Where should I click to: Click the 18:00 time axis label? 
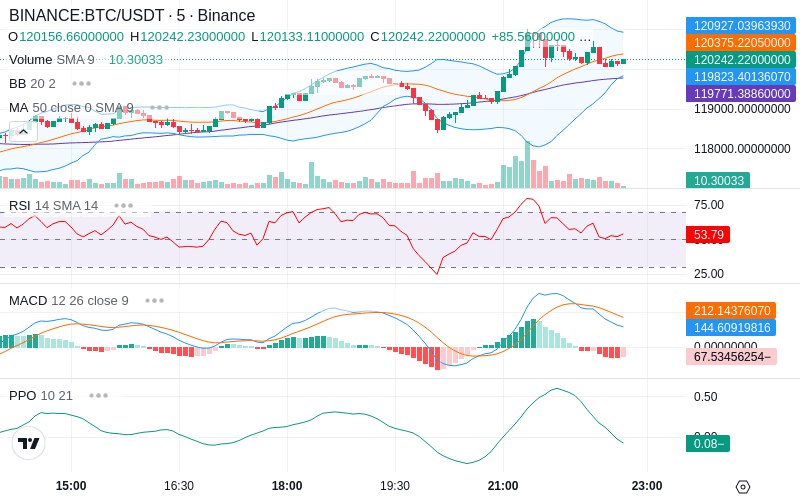287,486
